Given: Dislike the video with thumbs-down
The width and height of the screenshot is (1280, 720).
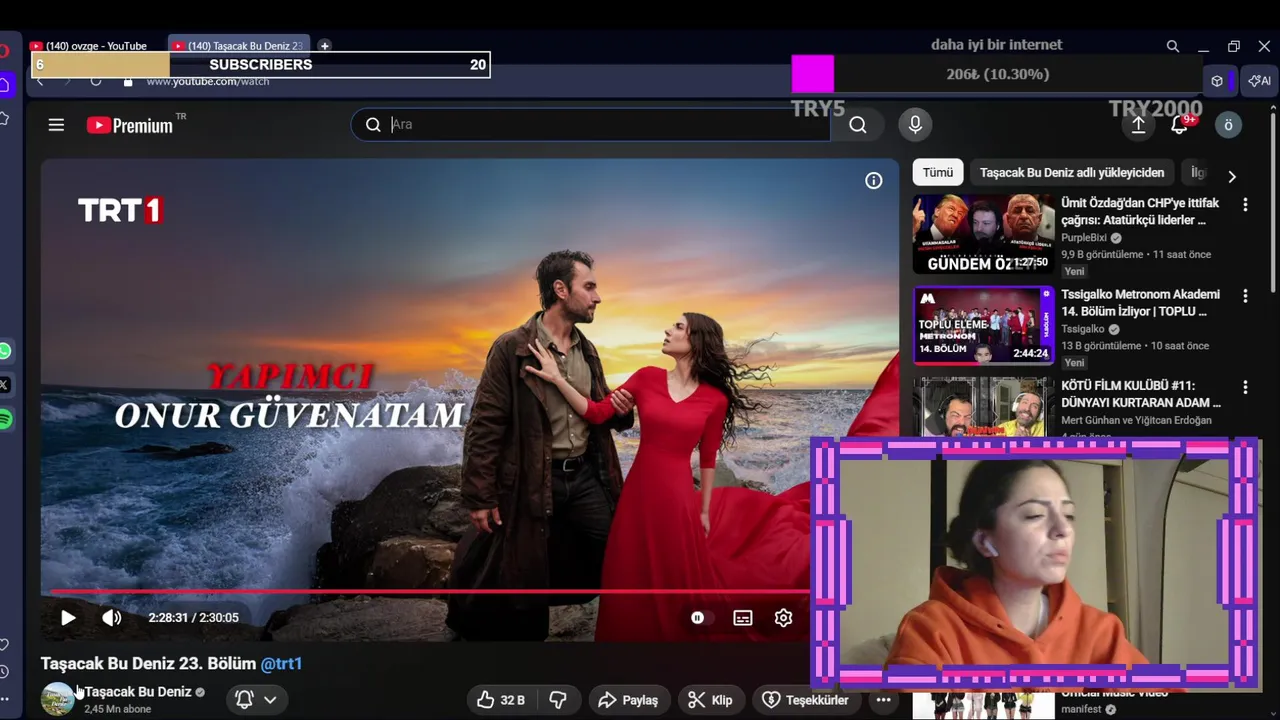Looking at the screenshot, I should (559, 700).
